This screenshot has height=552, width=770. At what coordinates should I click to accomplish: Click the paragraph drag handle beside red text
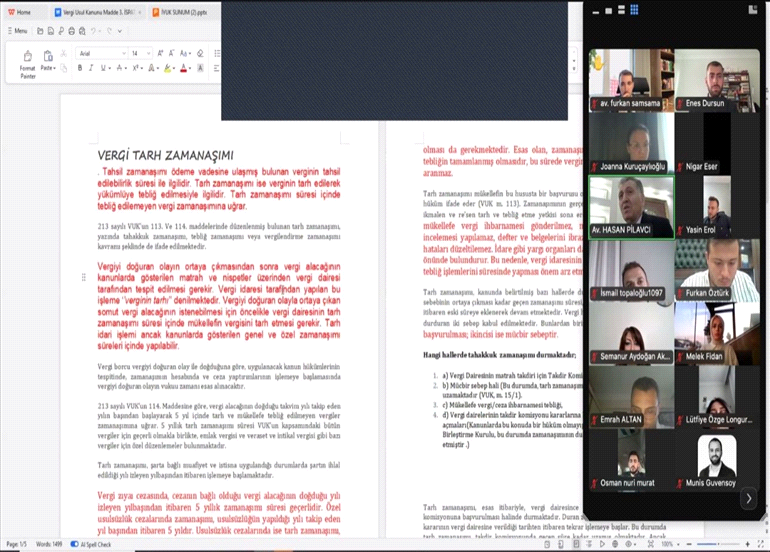[x=83, y=277]
